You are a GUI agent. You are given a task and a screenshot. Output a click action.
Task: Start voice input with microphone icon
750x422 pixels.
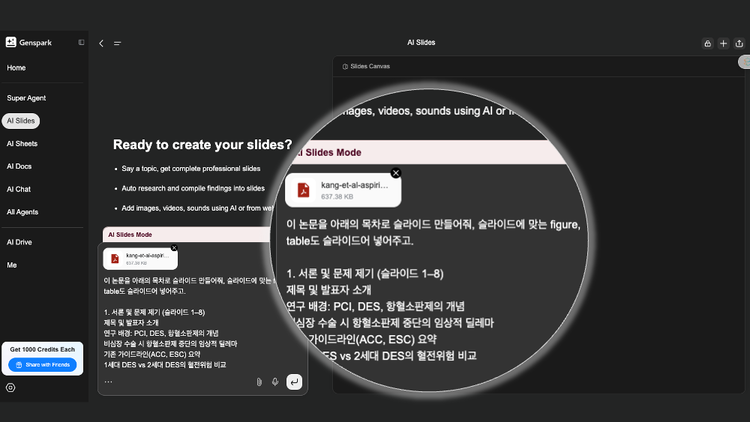(275, 381)
